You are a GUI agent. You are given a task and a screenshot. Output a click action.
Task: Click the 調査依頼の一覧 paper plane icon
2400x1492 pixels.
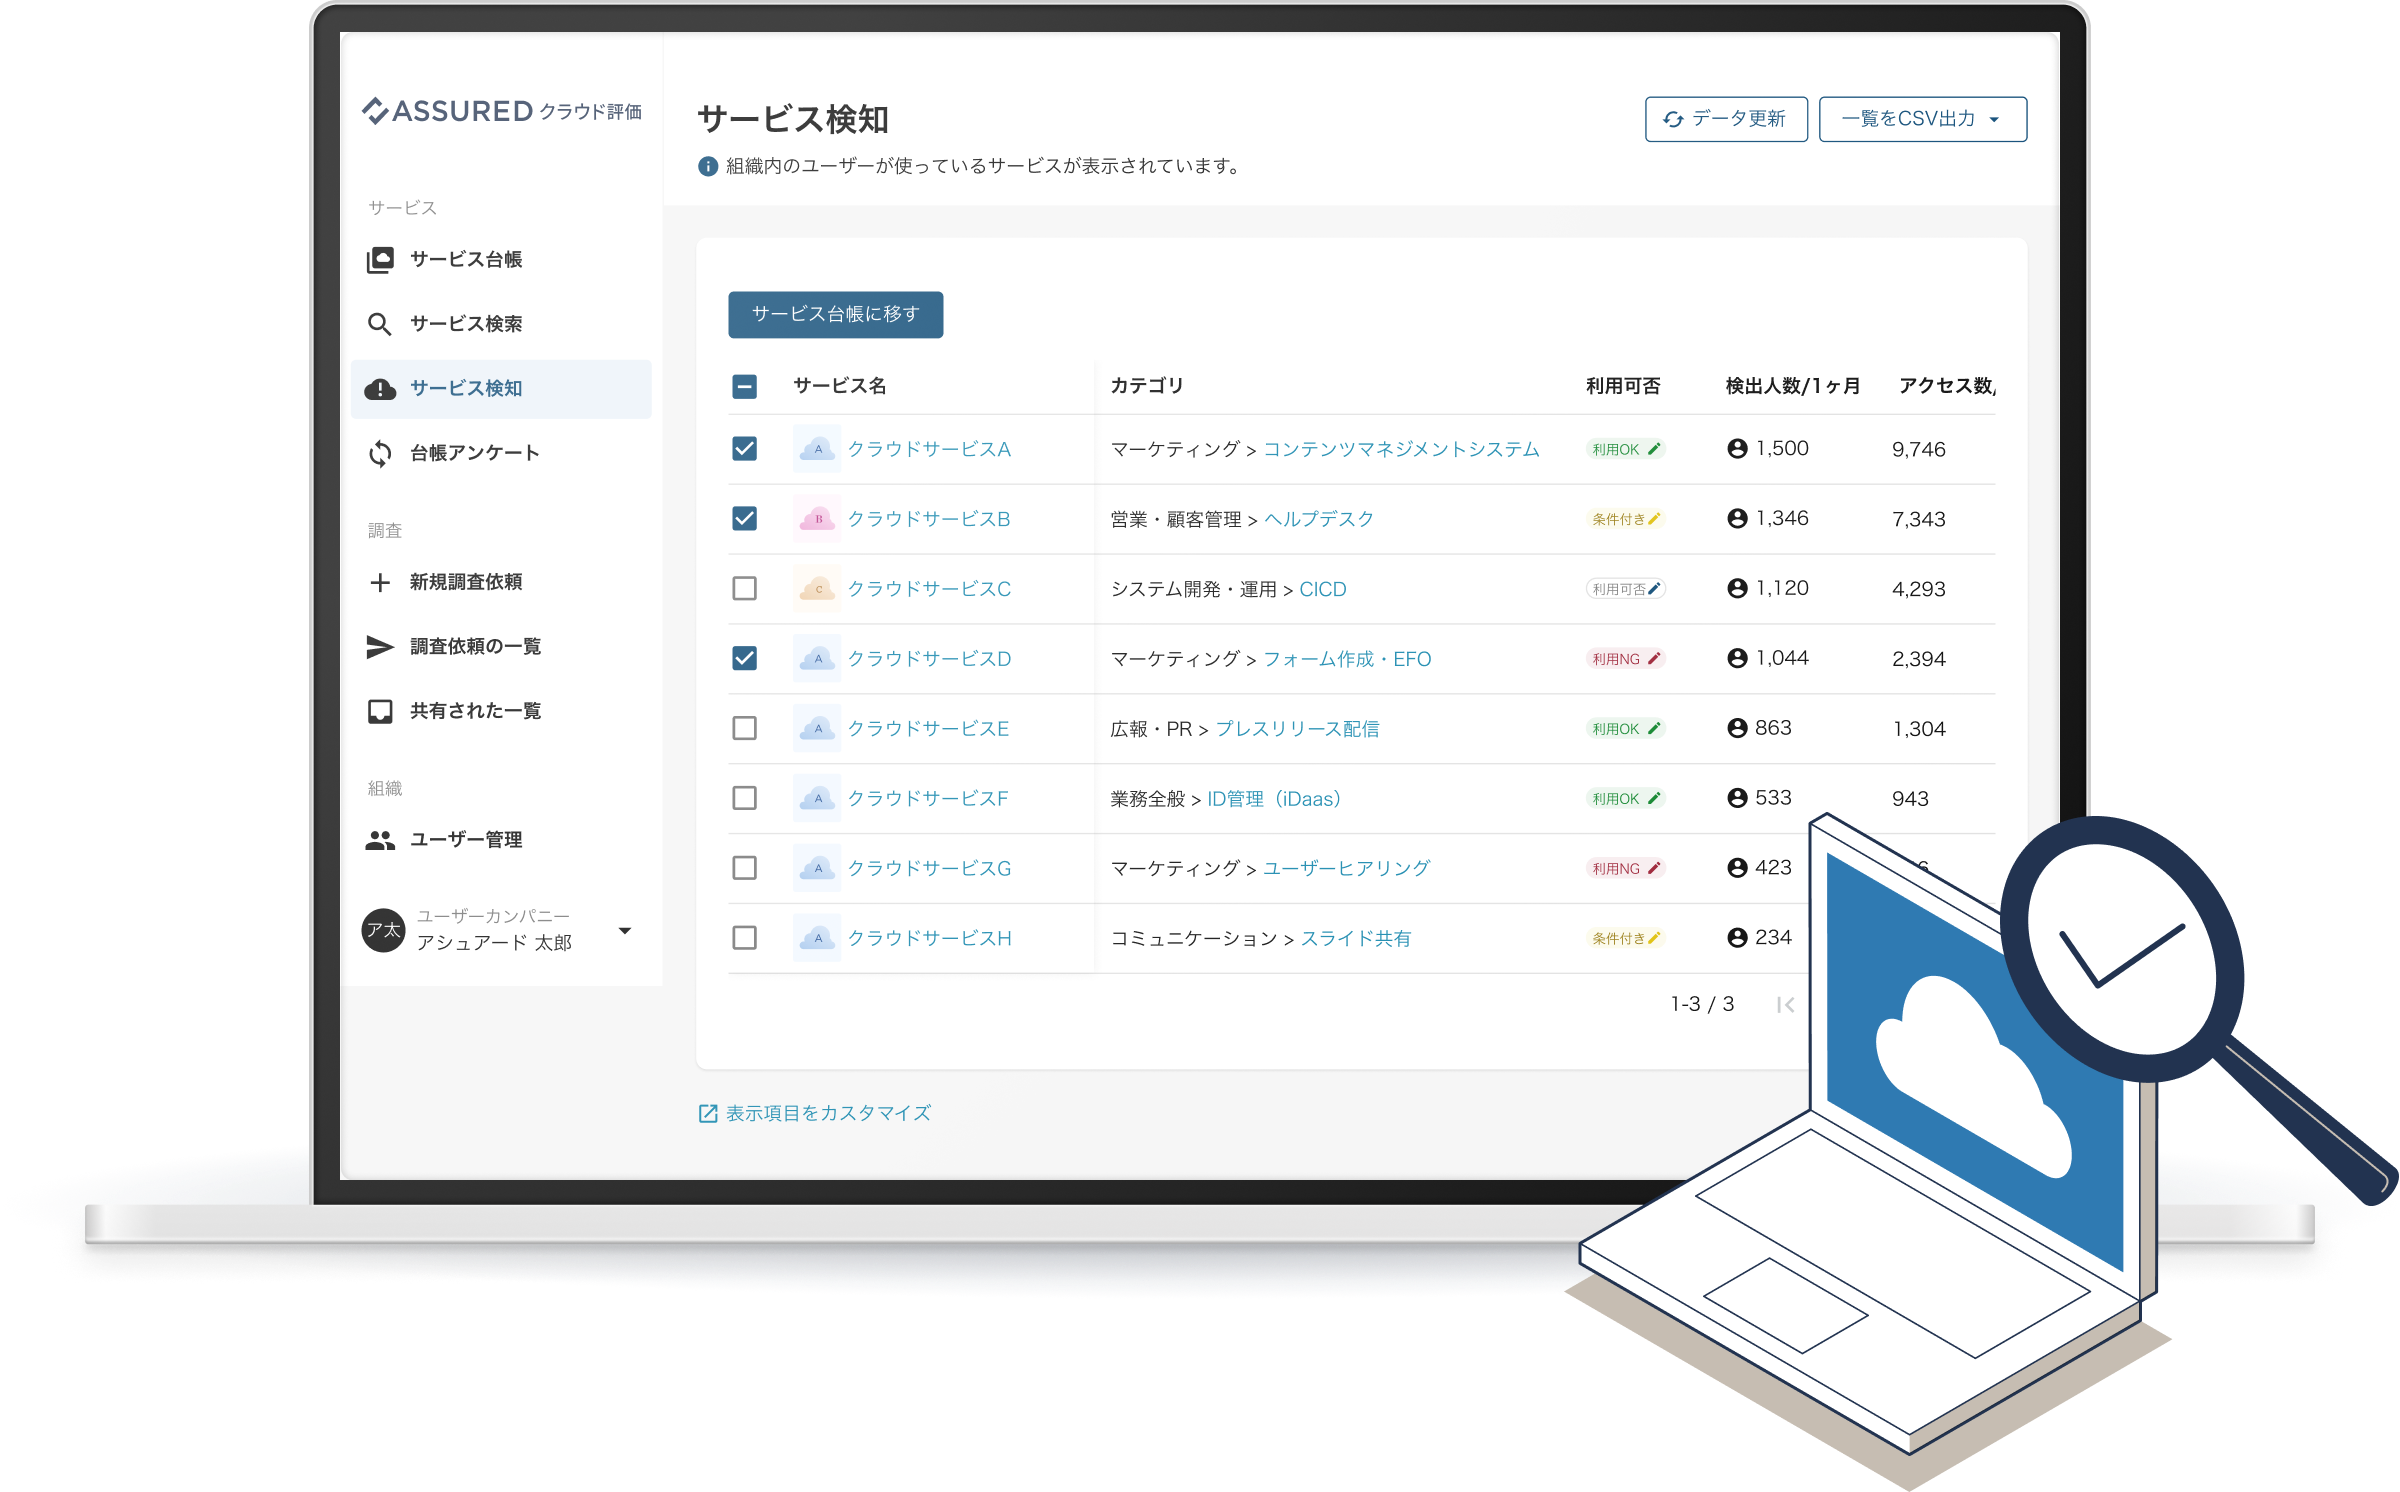[380, 647]
